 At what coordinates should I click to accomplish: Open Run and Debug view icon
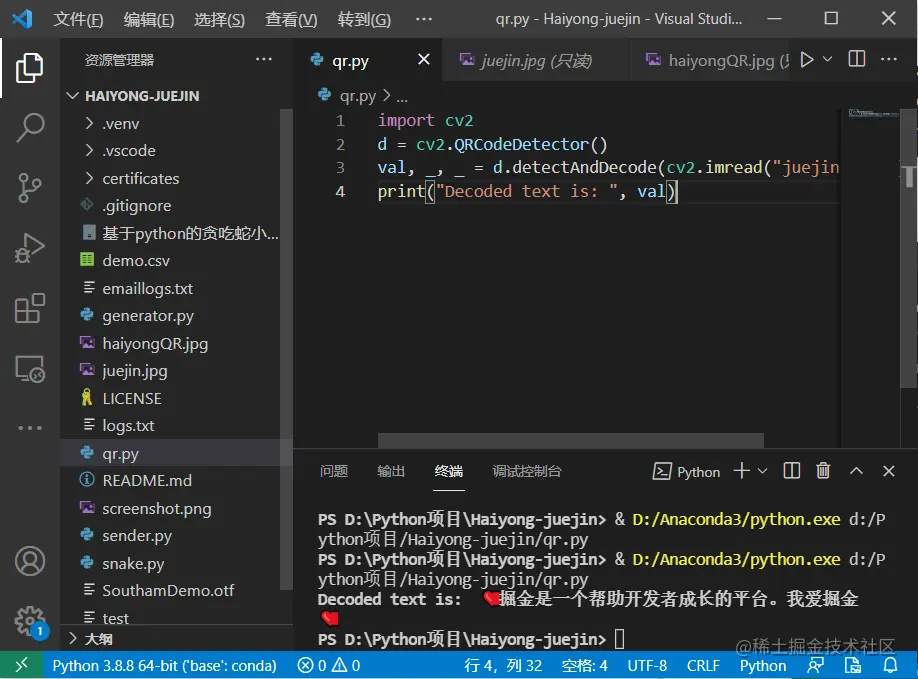coord(29,248)
